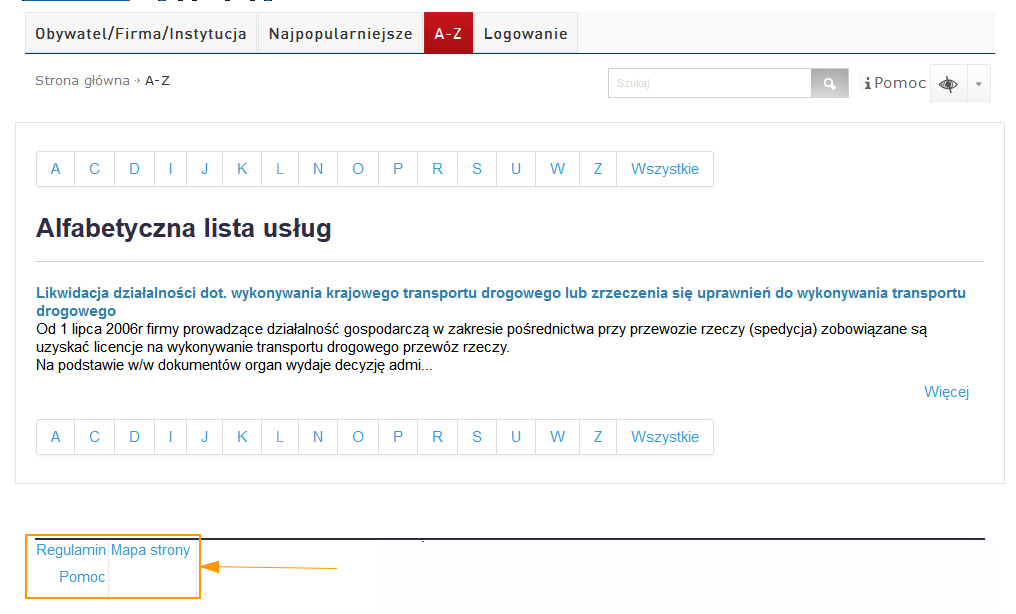Expand the dropdown arrow beside the eye icon
Image resolution: width=1016 pixels, height=614 pixels.
point(978,85)
